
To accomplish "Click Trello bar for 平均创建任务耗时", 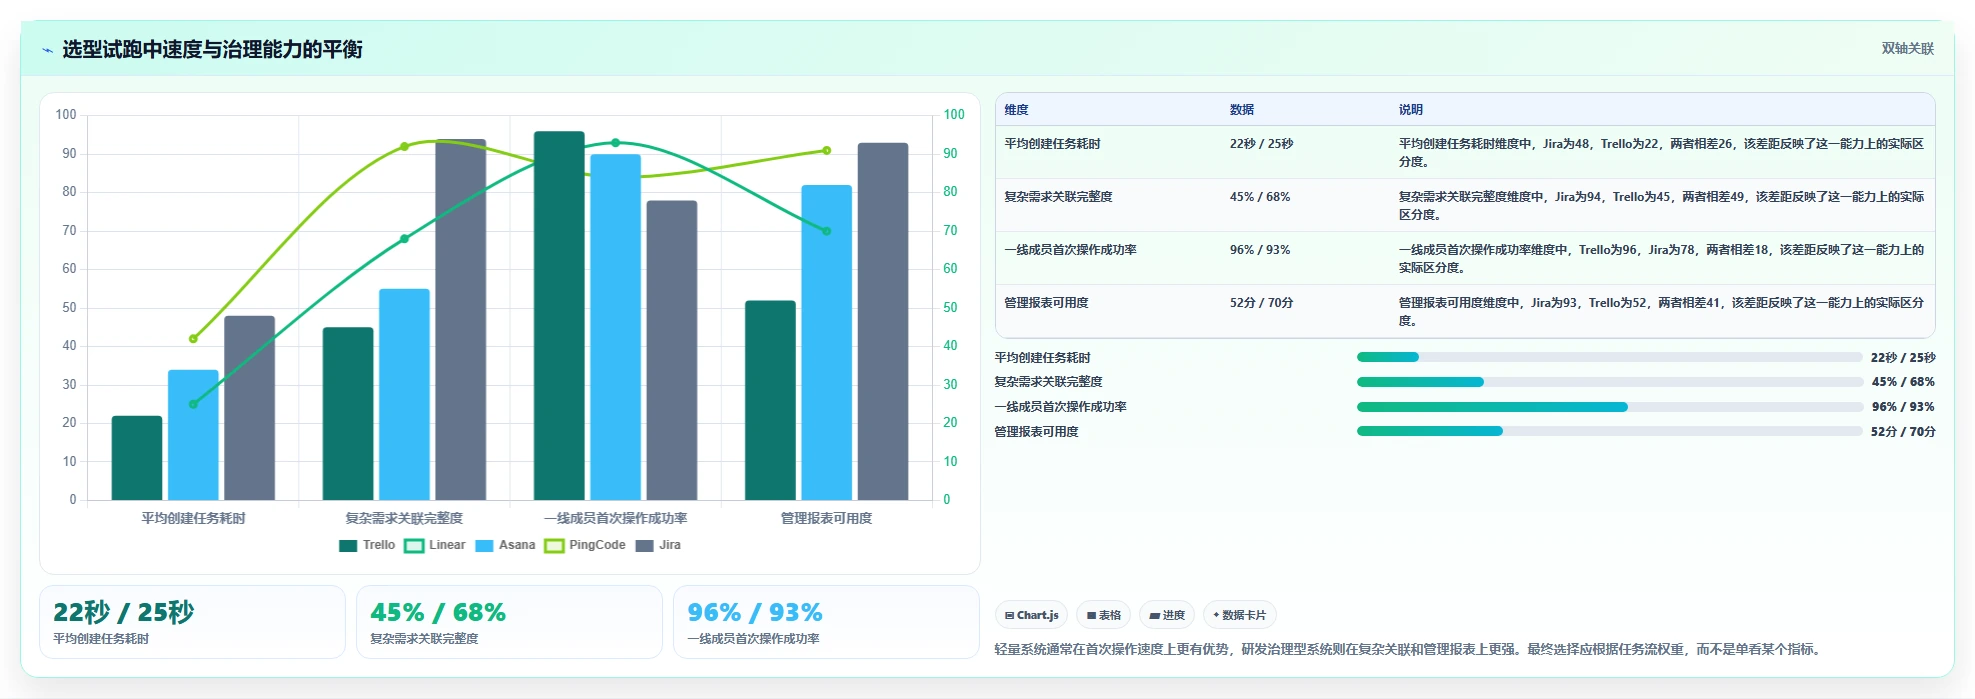I will tap(137, 458).
